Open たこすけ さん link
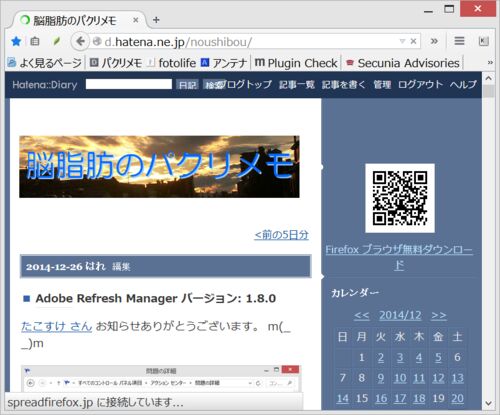This screenshot has width=500, height=415. [x=56, y=326]
